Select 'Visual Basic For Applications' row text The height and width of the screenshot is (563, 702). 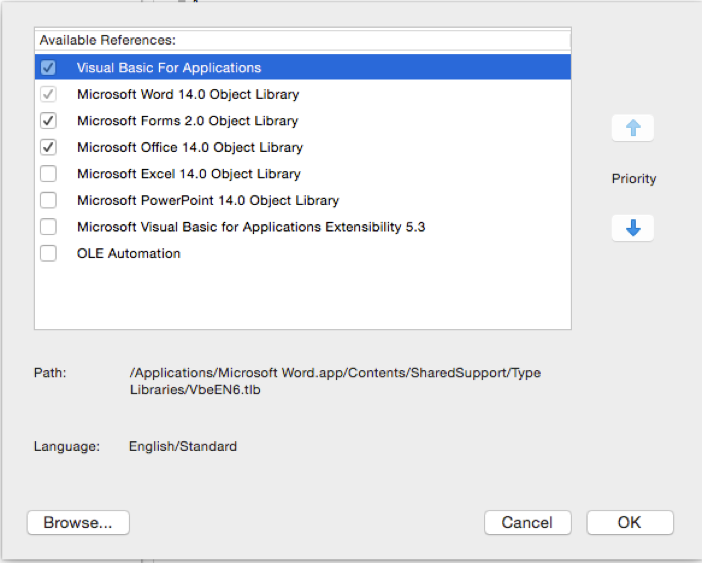coord(169,68)
